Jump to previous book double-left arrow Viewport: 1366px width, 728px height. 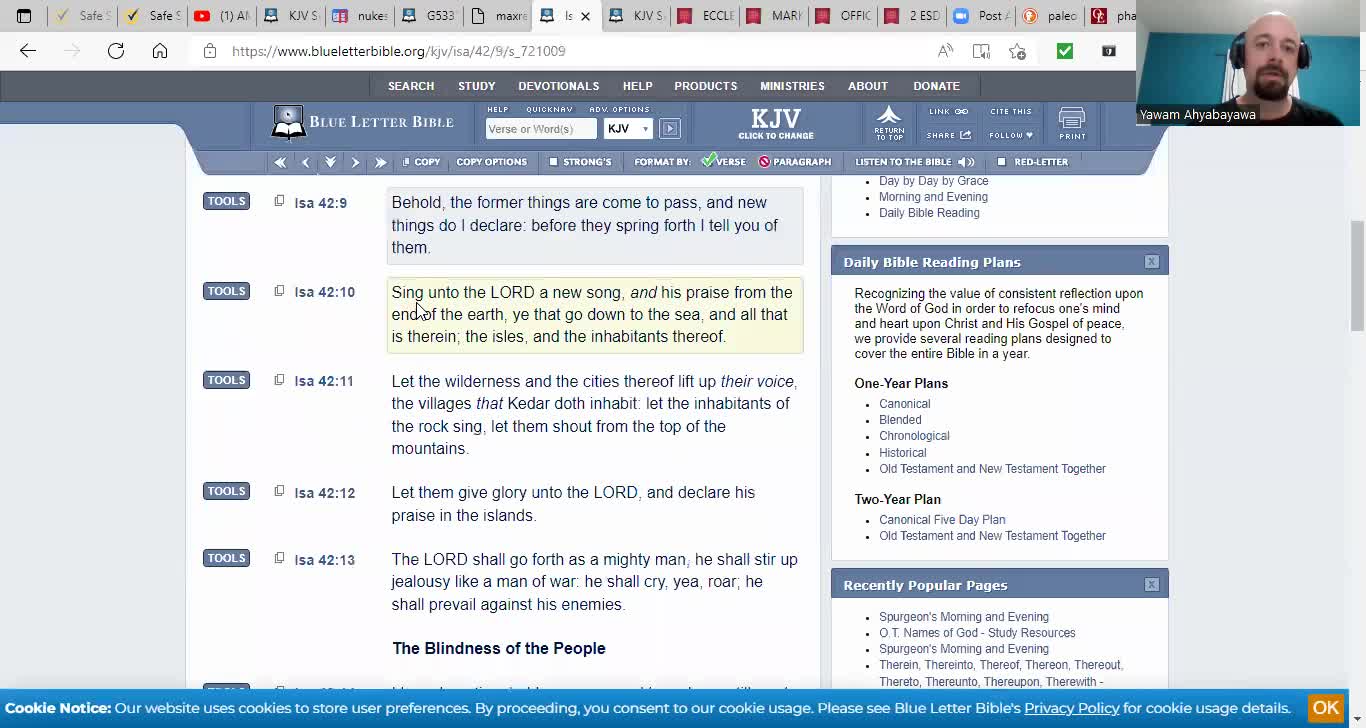tap(280, 162)
